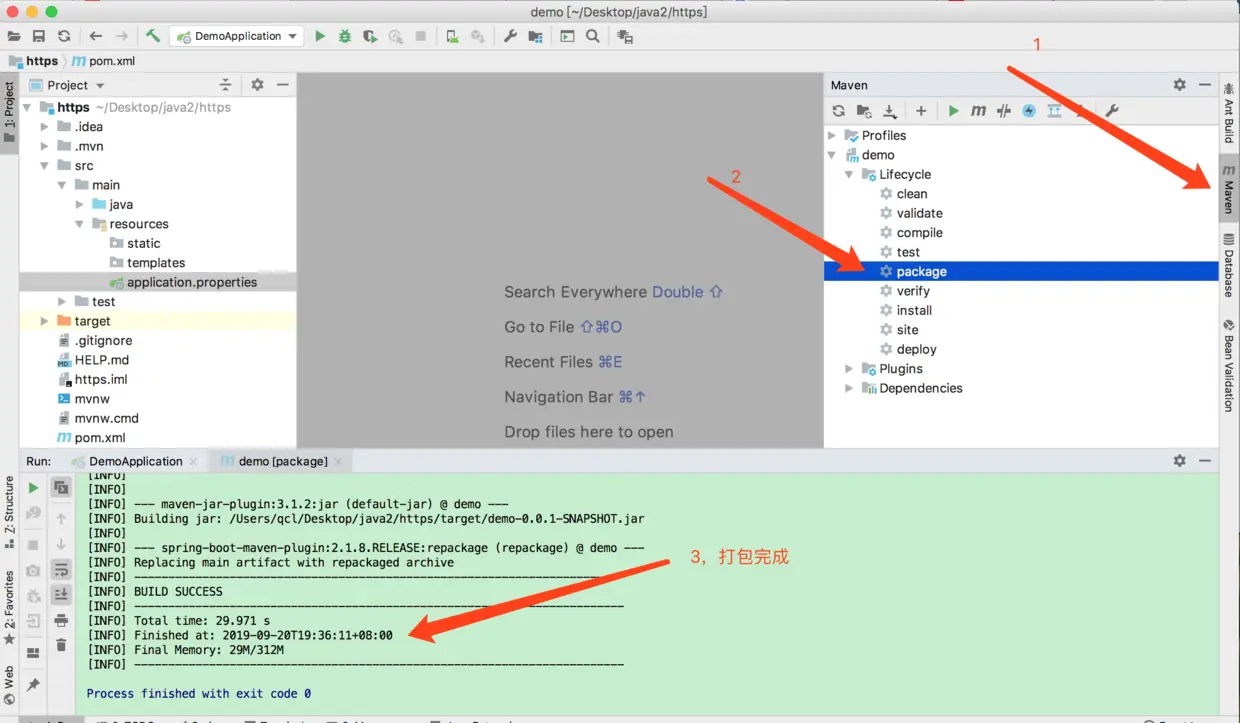Click the Save All toolbar icon
This screenshot has width=1240, height=723.
tap(39, 36)
